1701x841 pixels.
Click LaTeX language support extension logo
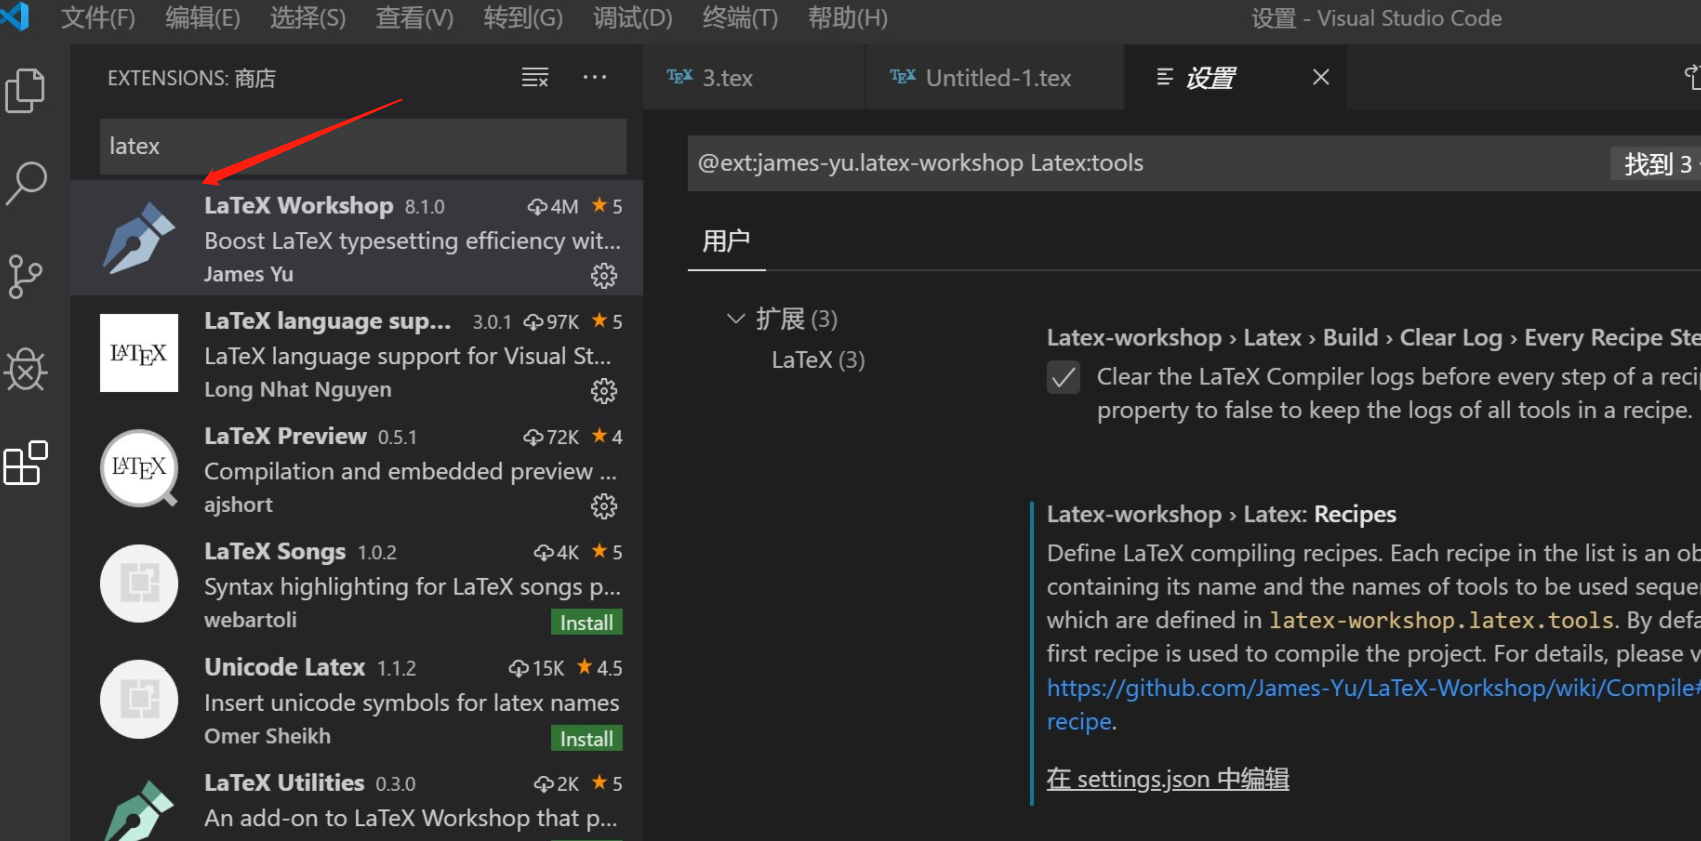(139, 353)
